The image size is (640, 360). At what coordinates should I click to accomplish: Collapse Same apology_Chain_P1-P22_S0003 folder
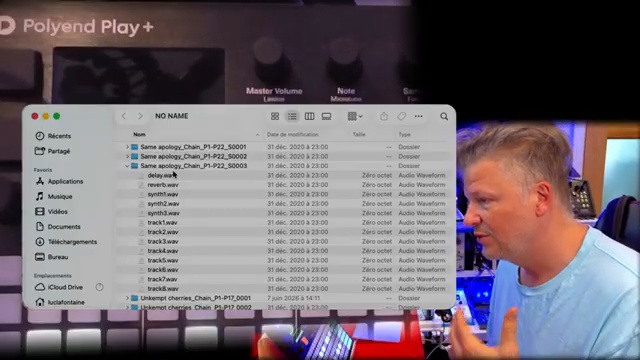[127, 166]
